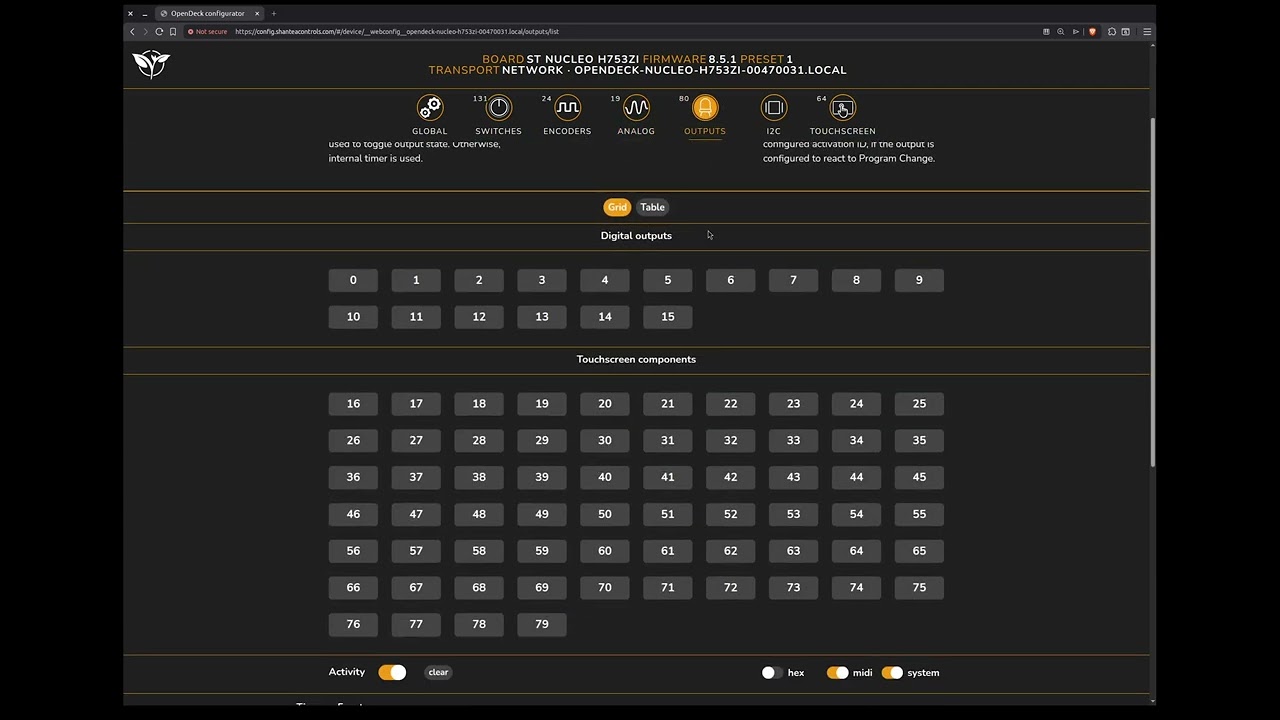This screenshot has height=720, width=1280.
Task: Open the Touchscreen section
Action: (x=842, y=115)
